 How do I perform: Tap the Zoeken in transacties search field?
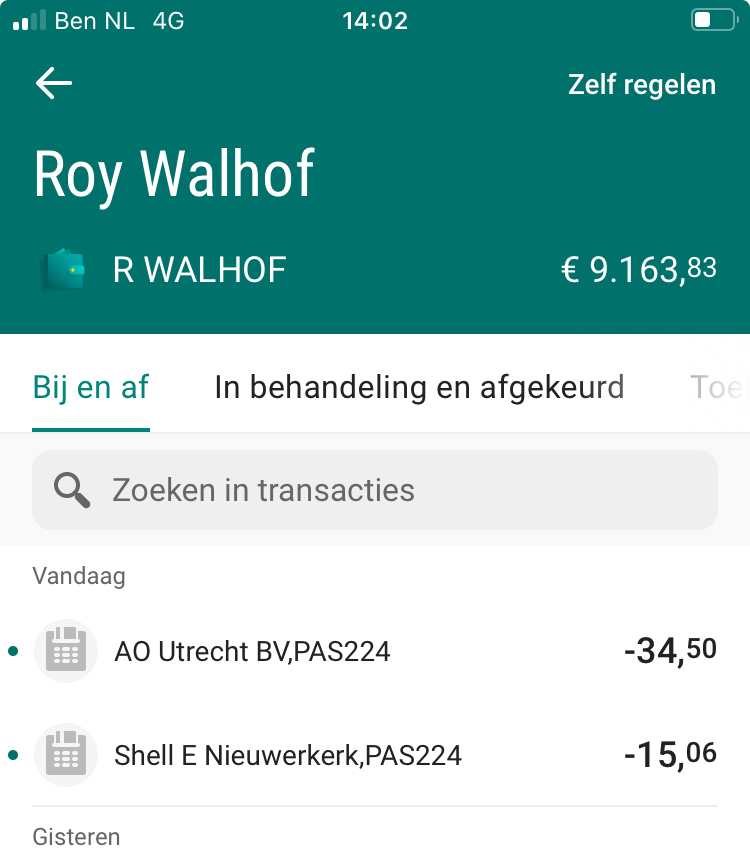tap(375, 490)
